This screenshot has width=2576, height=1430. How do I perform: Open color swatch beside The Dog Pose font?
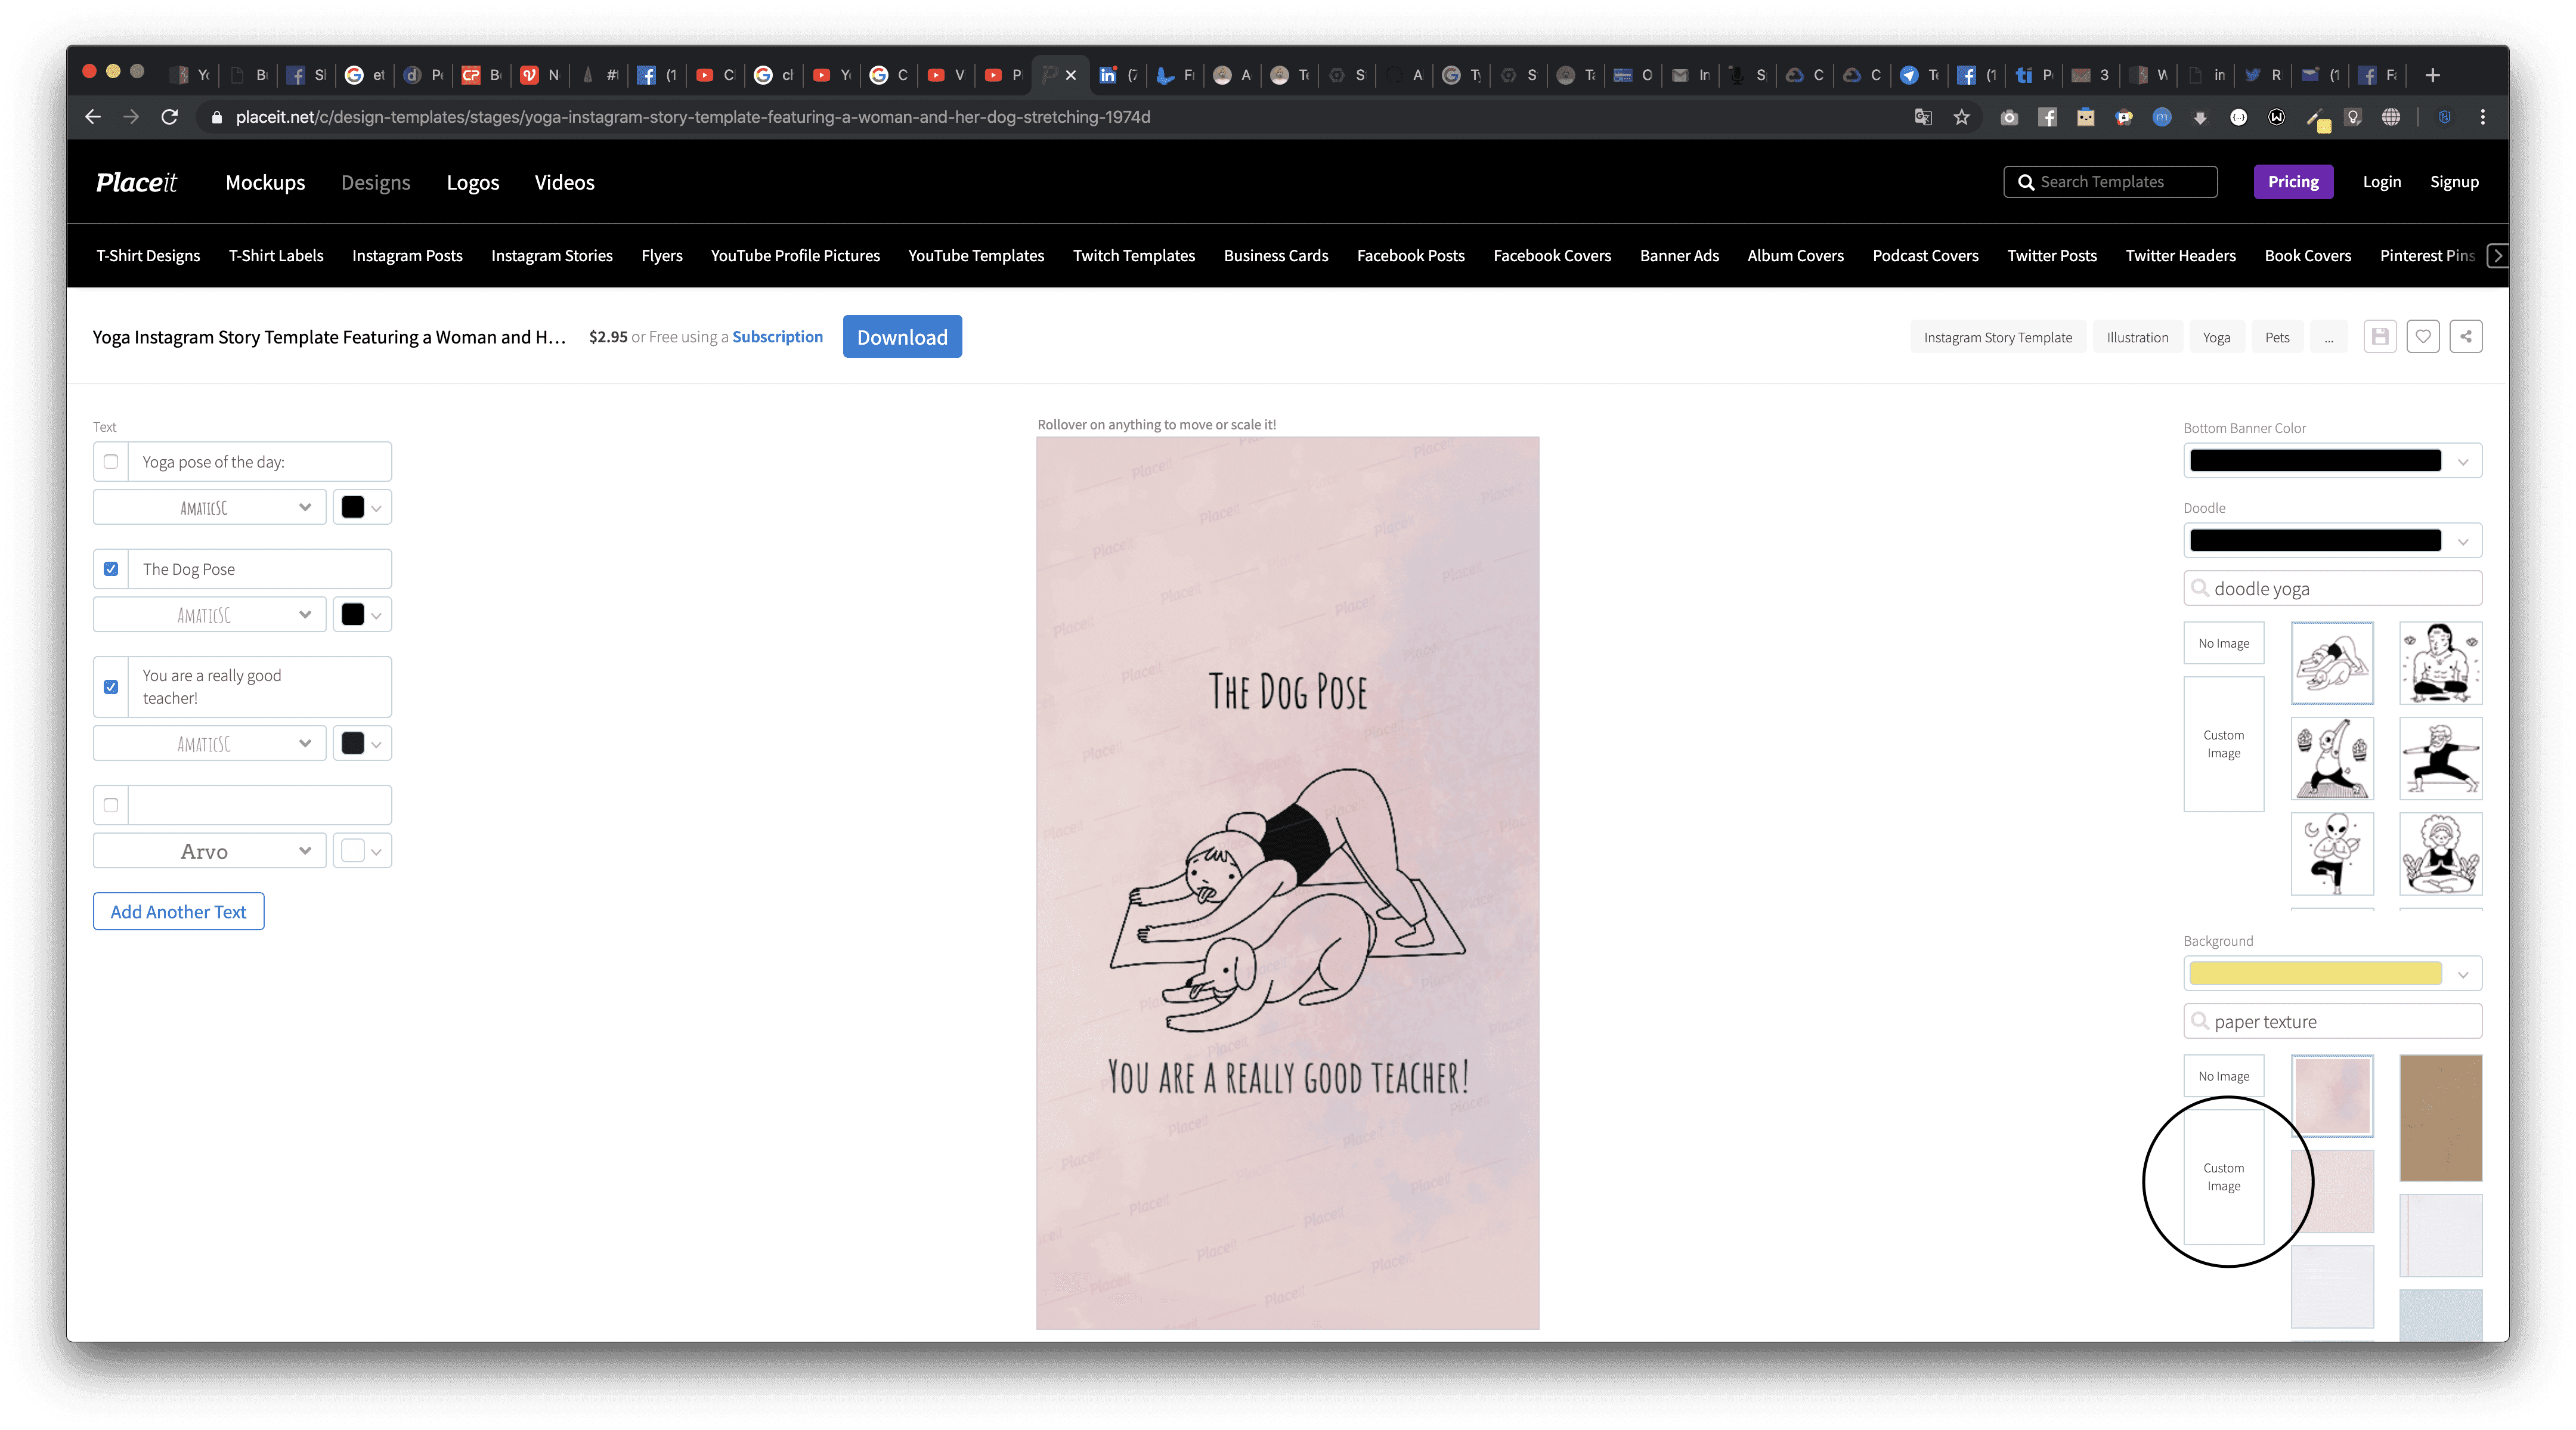[361, 615]
